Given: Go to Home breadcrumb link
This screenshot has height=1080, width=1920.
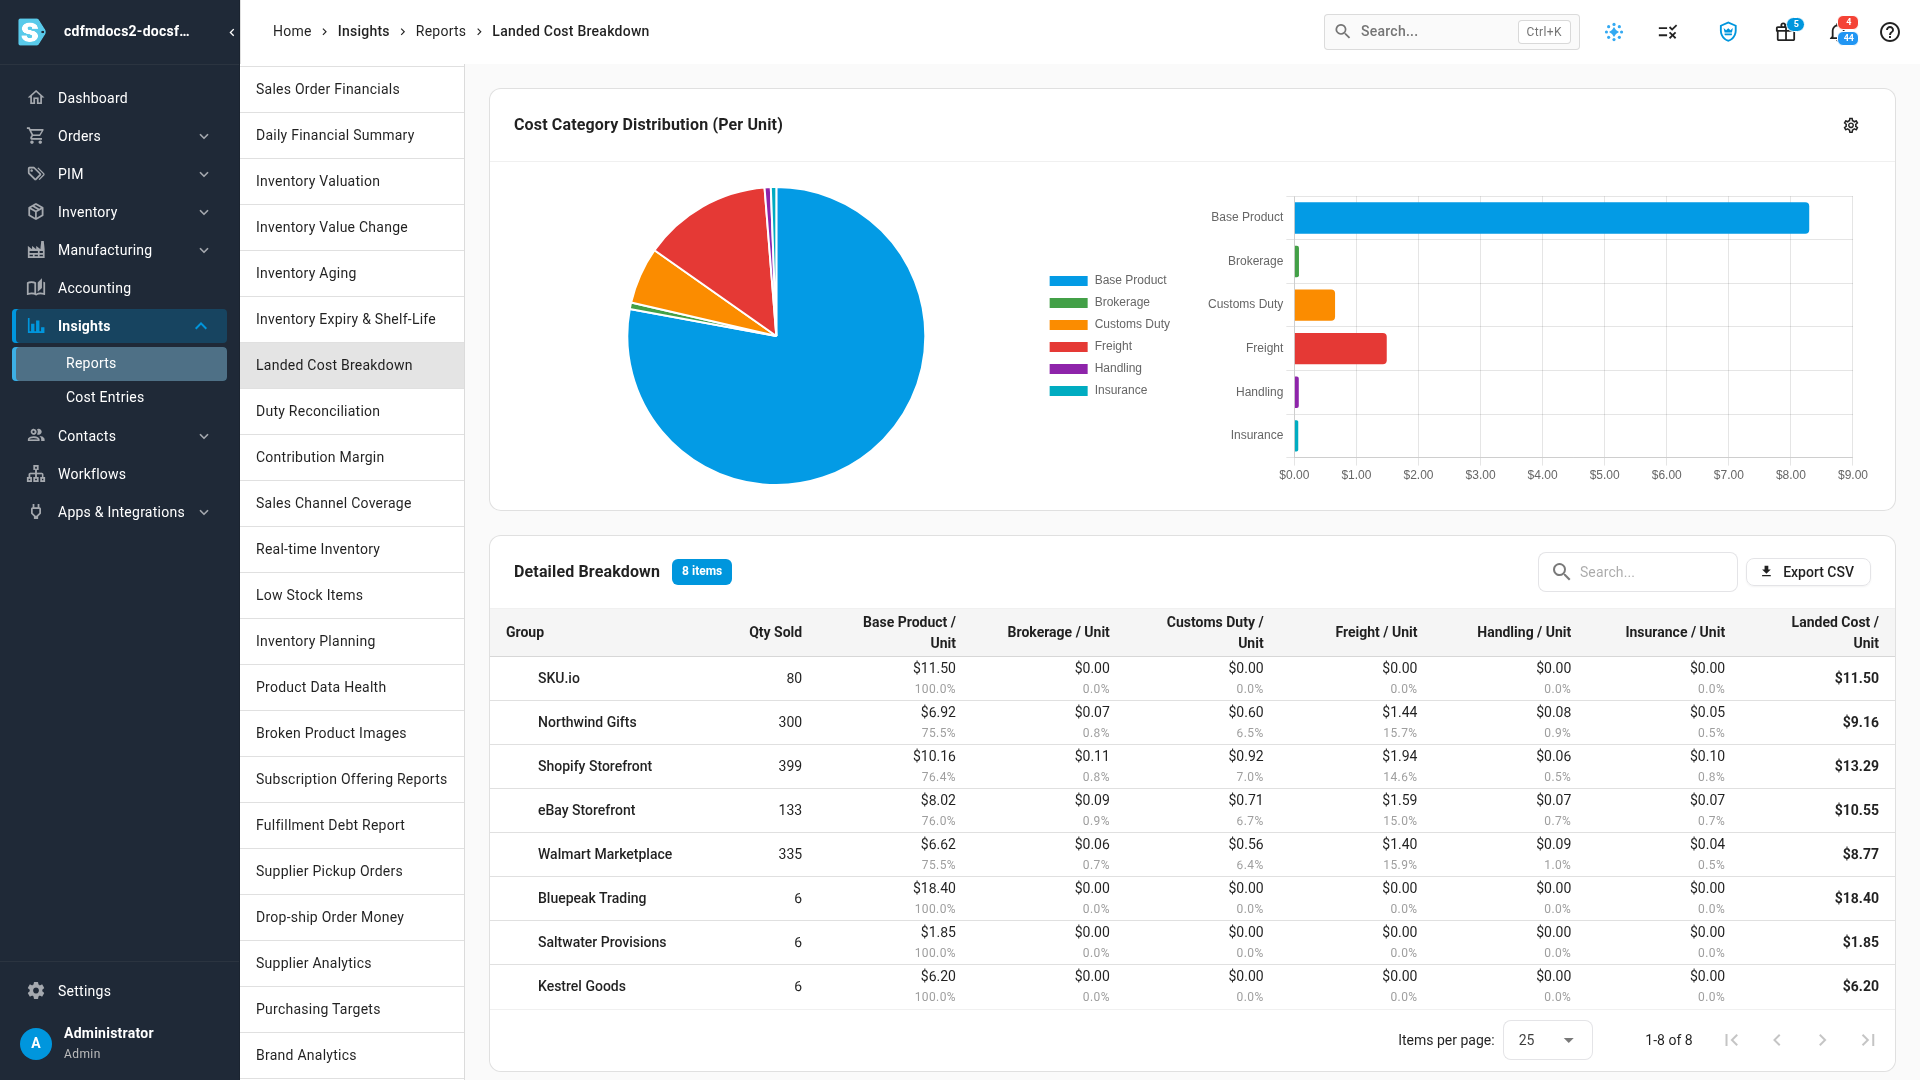Looking at the screenshot, I should click(x=292, y=31).
